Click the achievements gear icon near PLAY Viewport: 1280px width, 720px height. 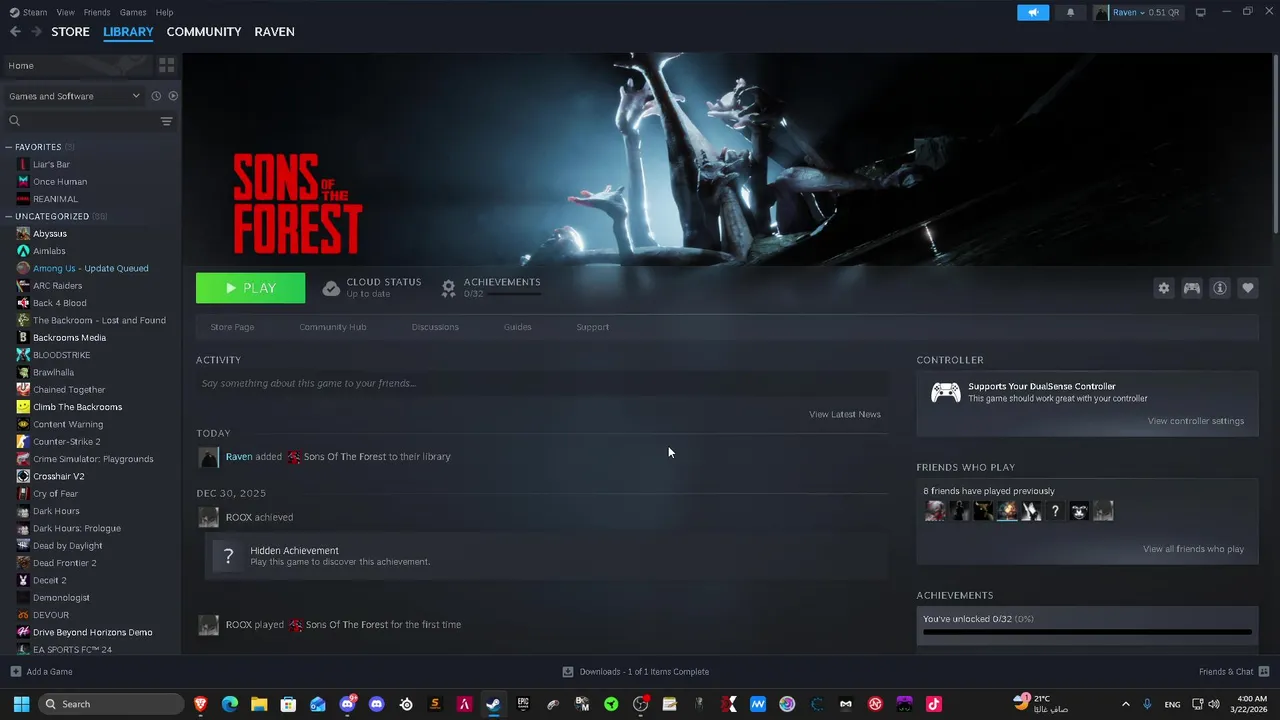point(449,288)
